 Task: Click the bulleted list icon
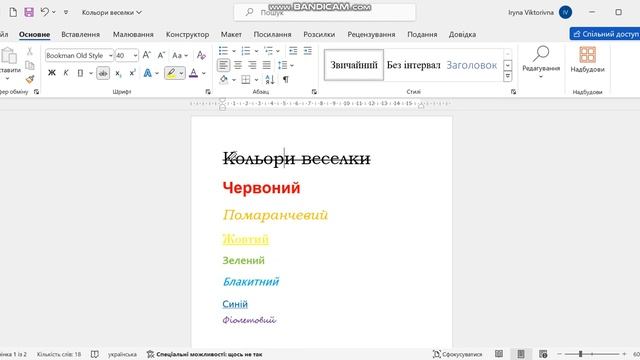click(x=223, y=51)
